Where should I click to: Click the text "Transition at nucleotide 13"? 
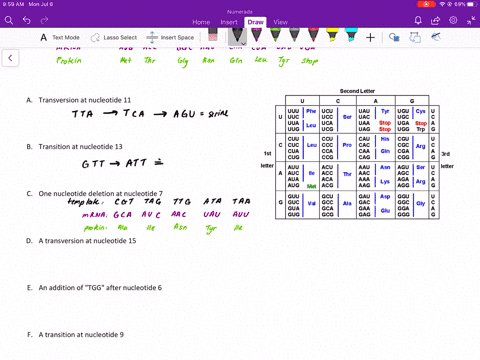pos(80,147)
